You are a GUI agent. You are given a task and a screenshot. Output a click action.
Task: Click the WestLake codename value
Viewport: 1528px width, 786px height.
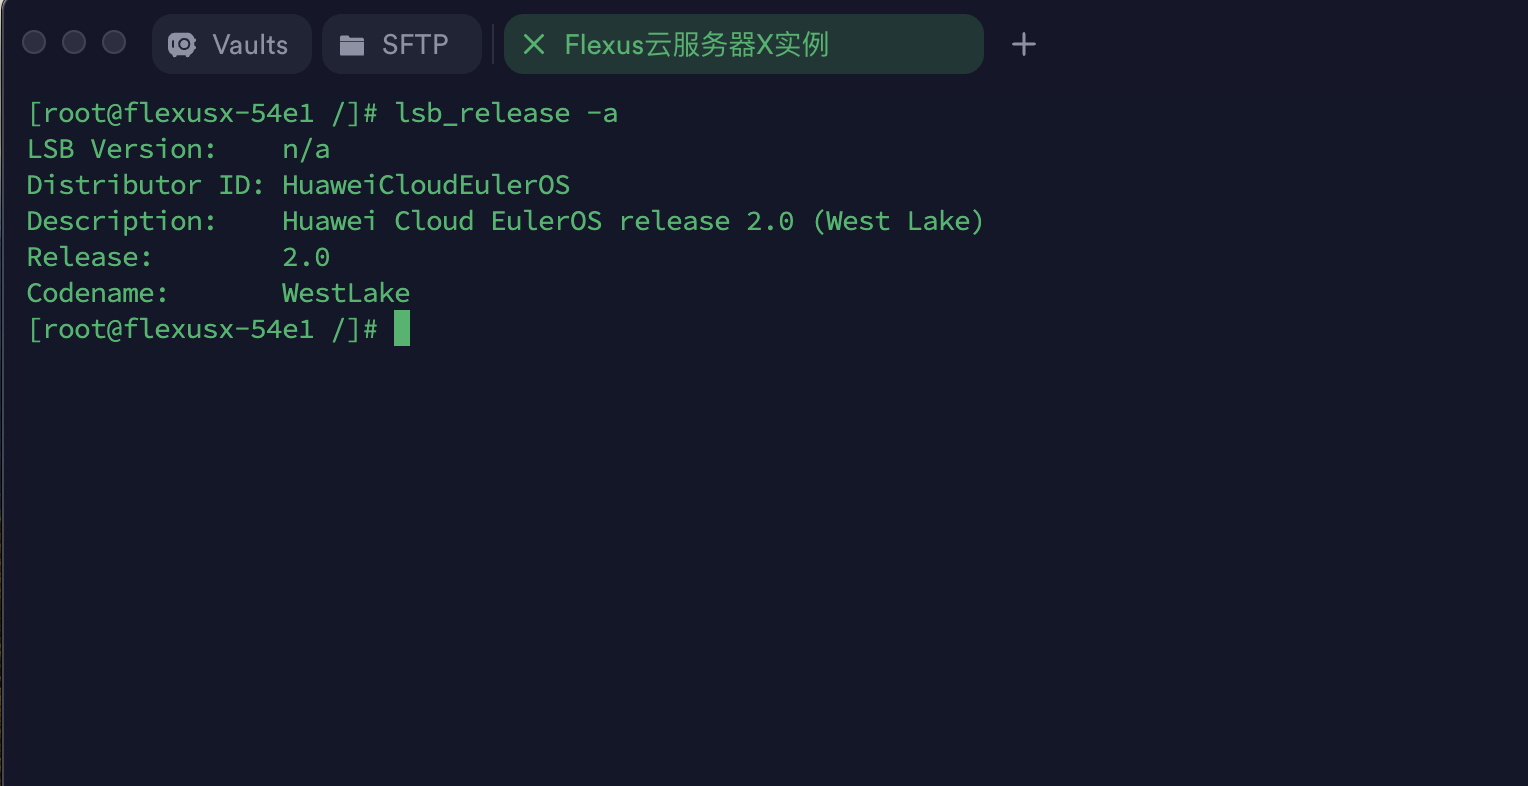point(346,293)
